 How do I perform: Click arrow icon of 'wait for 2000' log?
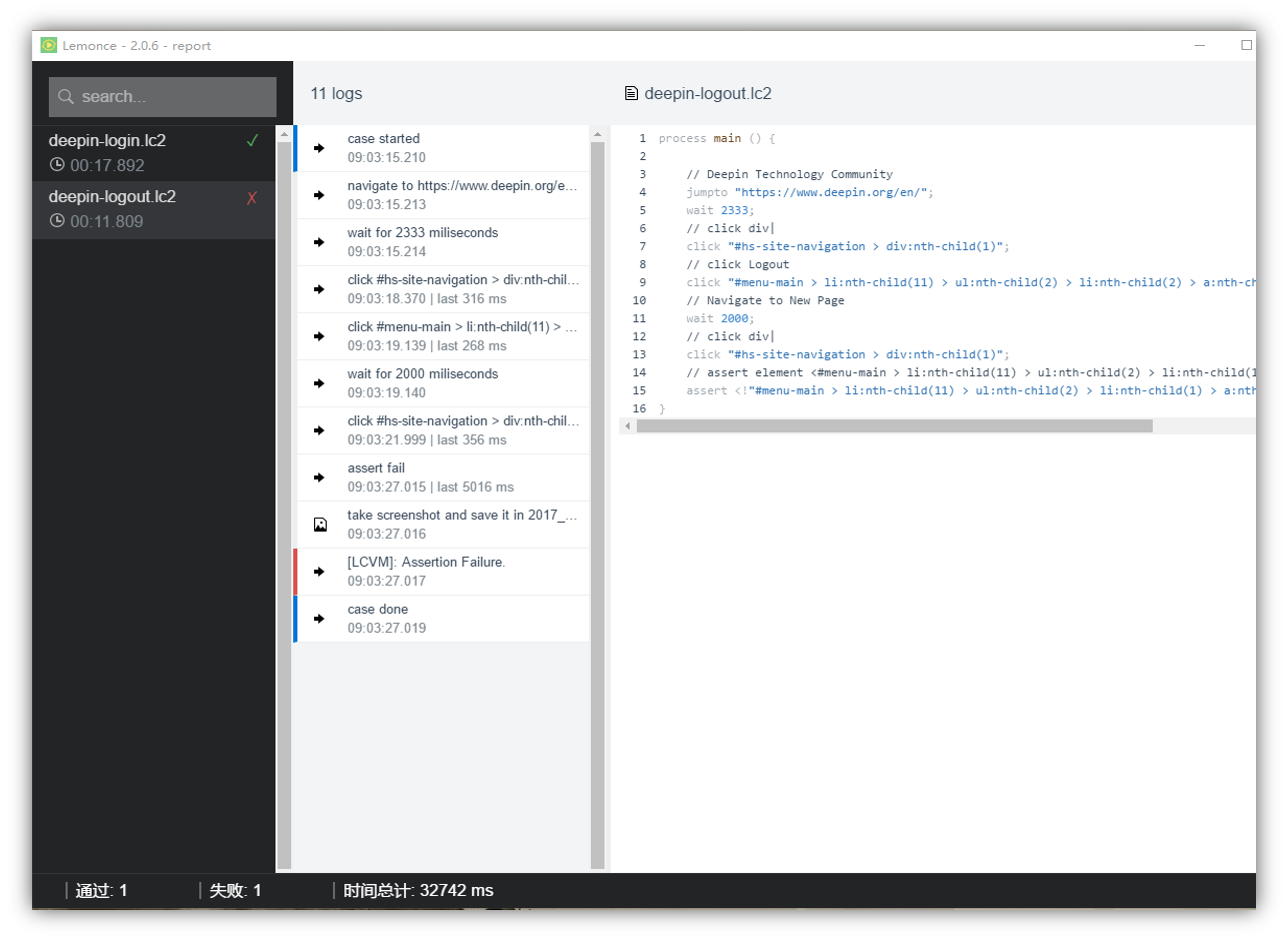[320, 383]
